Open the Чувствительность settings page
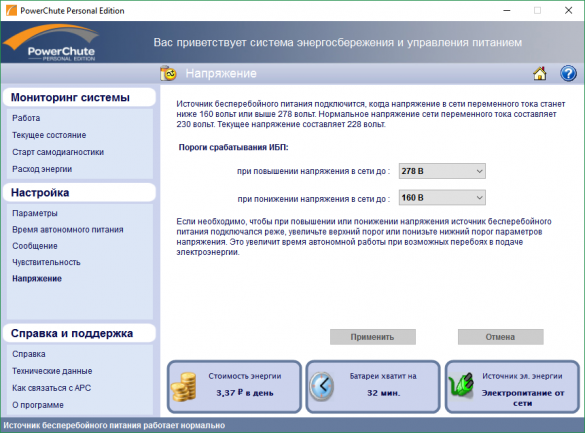The height and width of the screenshot is (433, 585). coord(46,262)
